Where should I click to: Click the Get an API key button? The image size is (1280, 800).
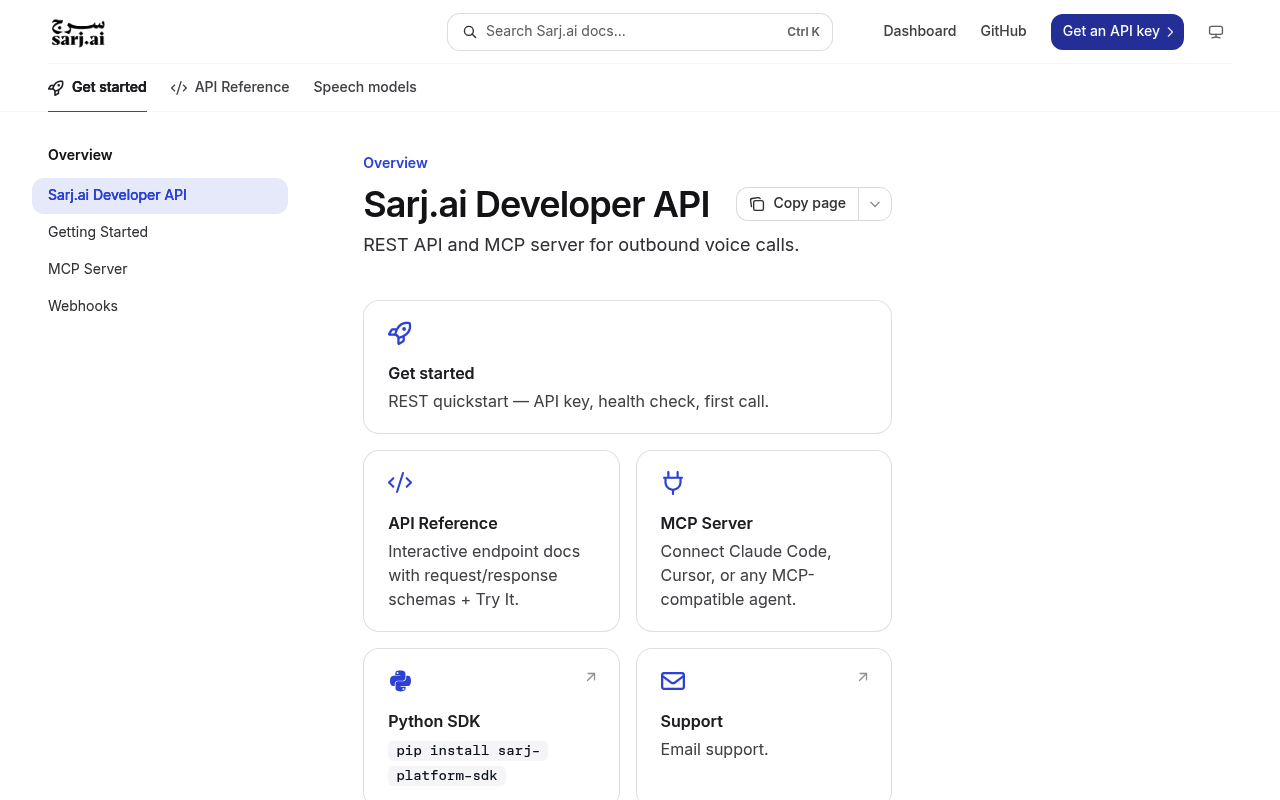tap(1117, 32)
